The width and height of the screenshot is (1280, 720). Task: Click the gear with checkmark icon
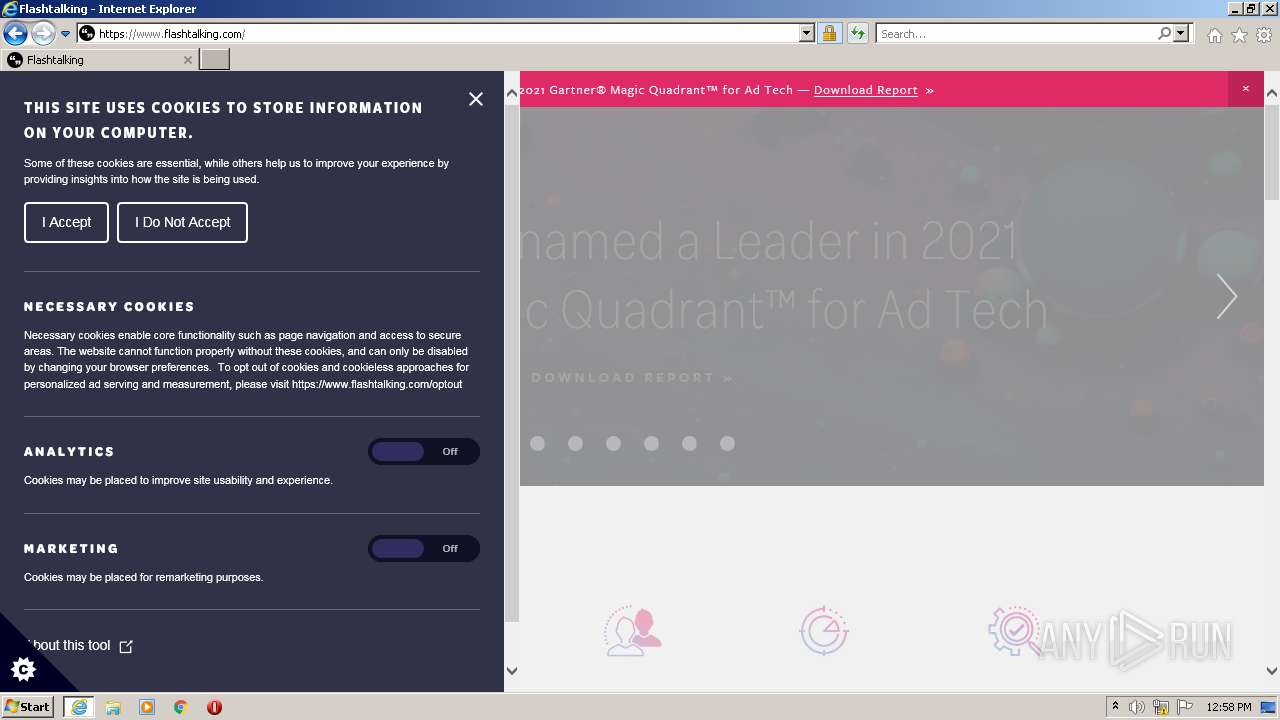tap(1014, 631)
